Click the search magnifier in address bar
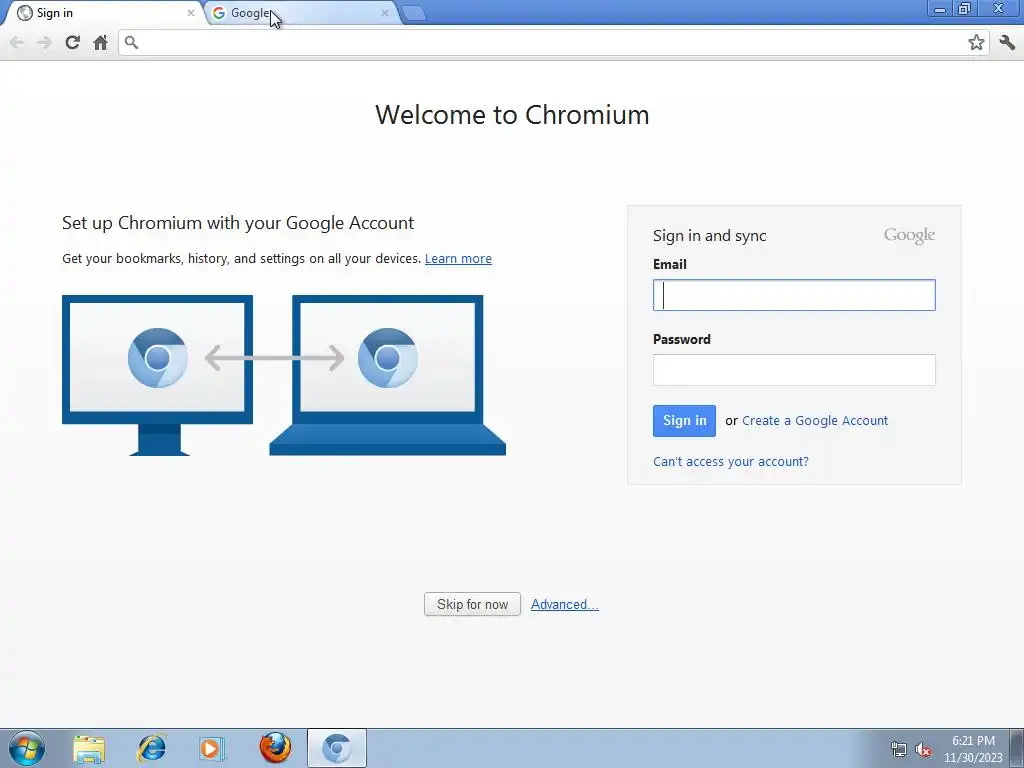The width and height of the screenshot is (1024, 768). pos(131,42)
